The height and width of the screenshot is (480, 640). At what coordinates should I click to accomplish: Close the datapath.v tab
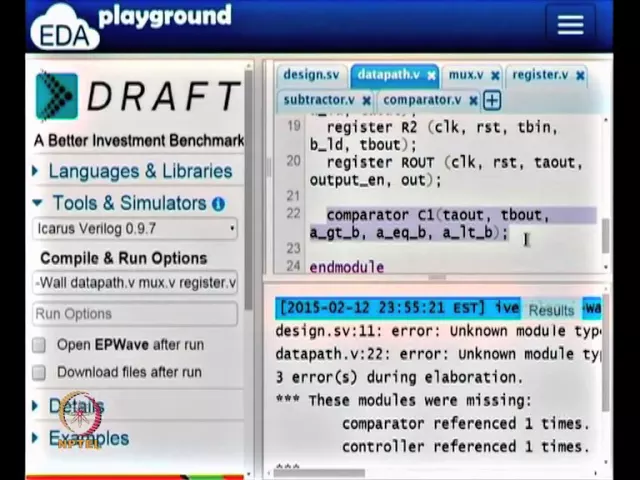(x=431, y=76)
